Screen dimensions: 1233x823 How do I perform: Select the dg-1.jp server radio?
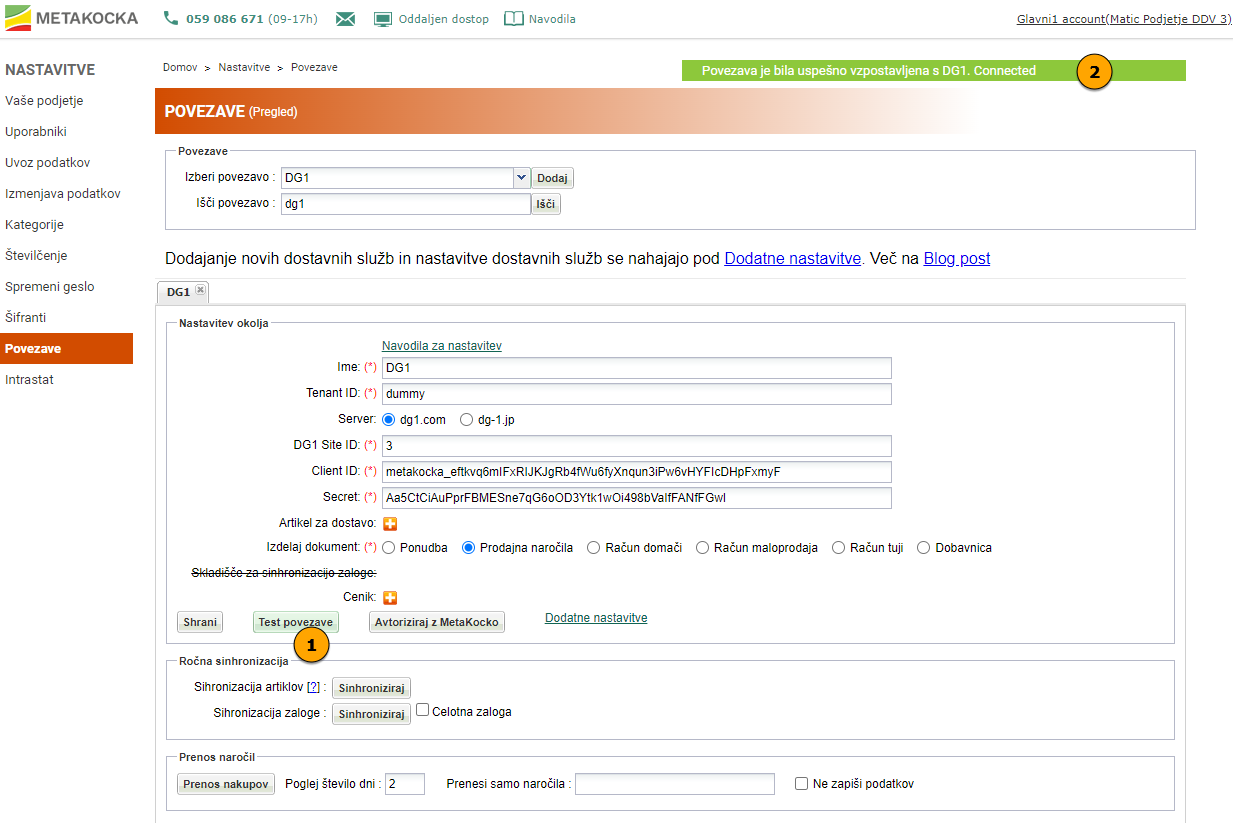(467, 420)
